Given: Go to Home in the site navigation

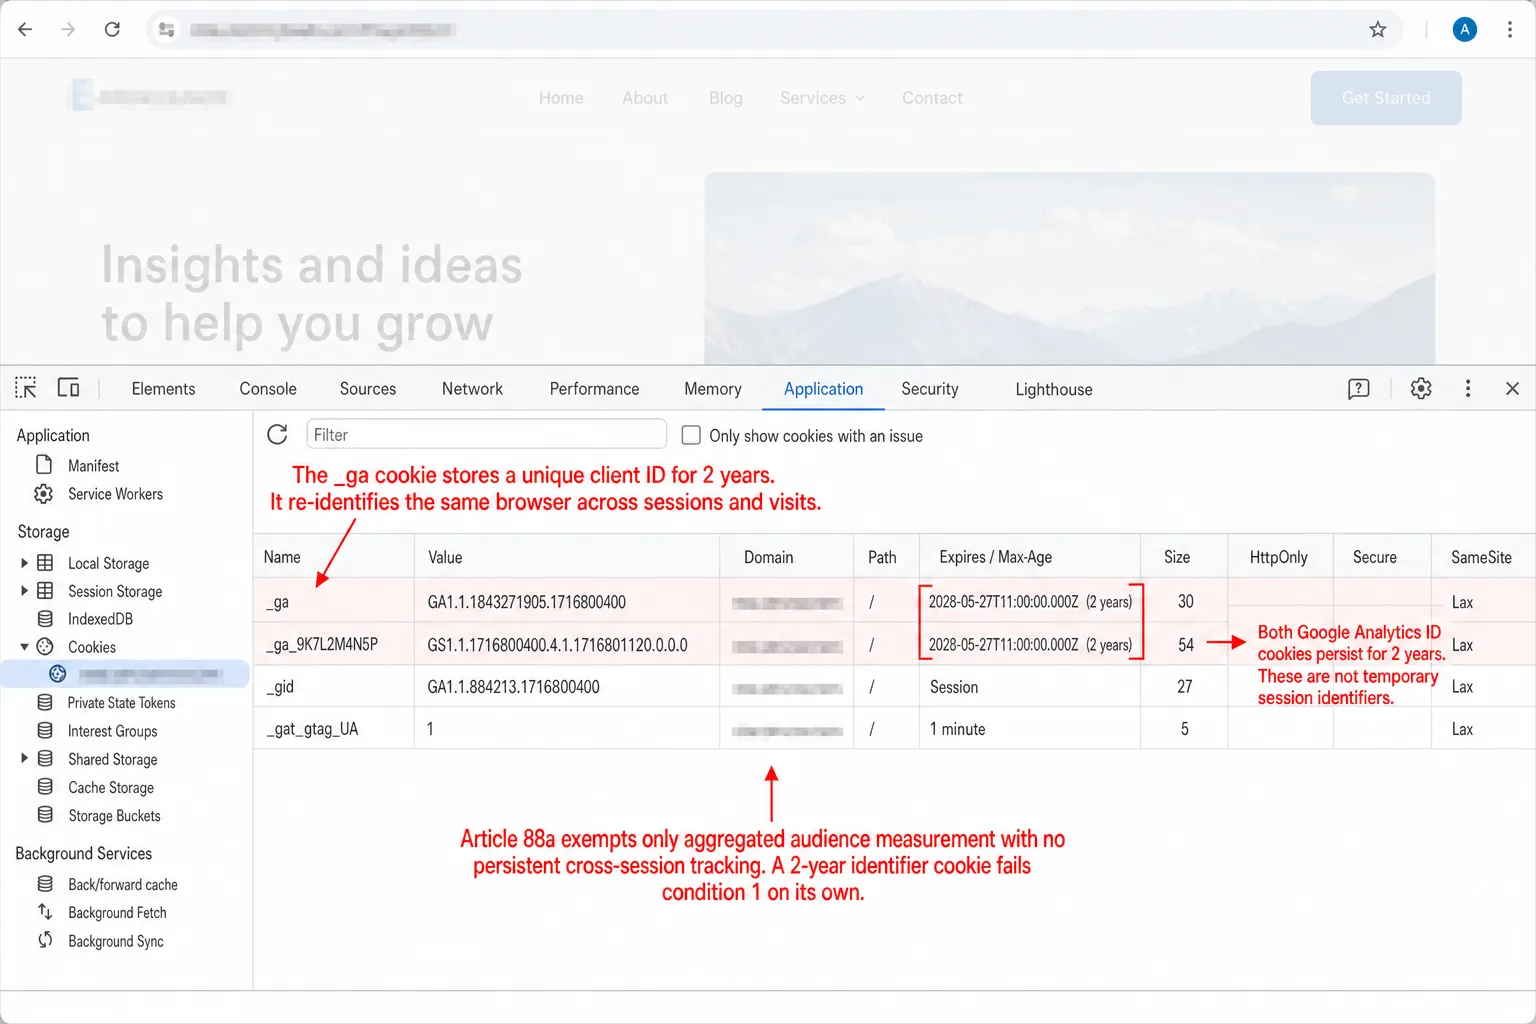Looking at the screenshot, I should [561, 98].
